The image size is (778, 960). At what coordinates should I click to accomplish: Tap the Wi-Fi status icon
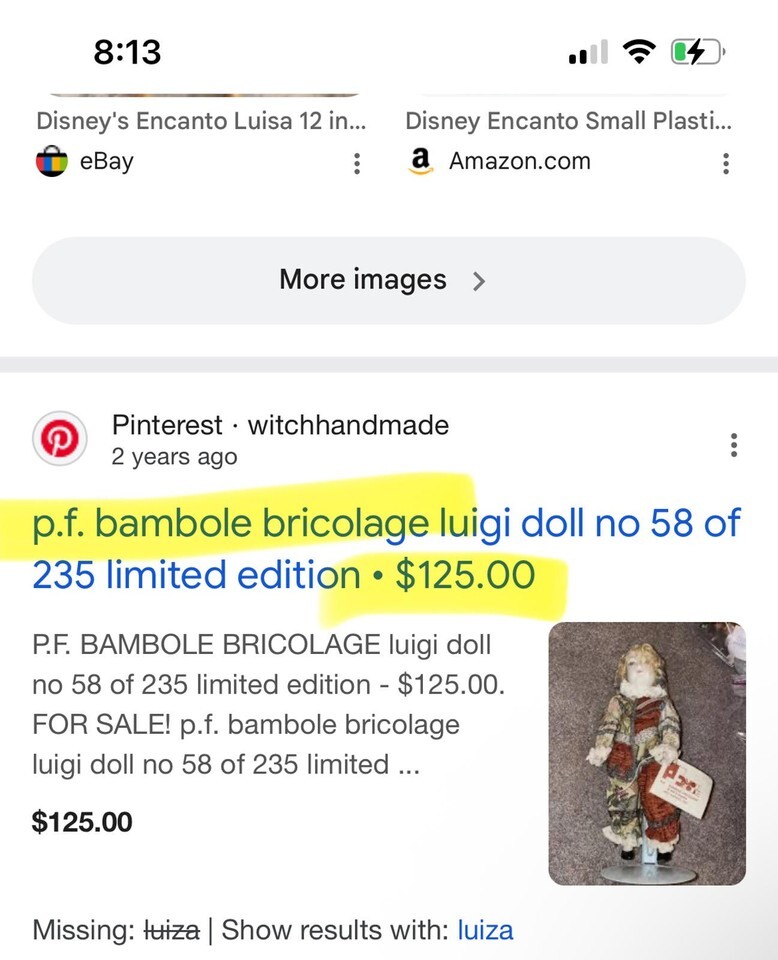(637, 52)
